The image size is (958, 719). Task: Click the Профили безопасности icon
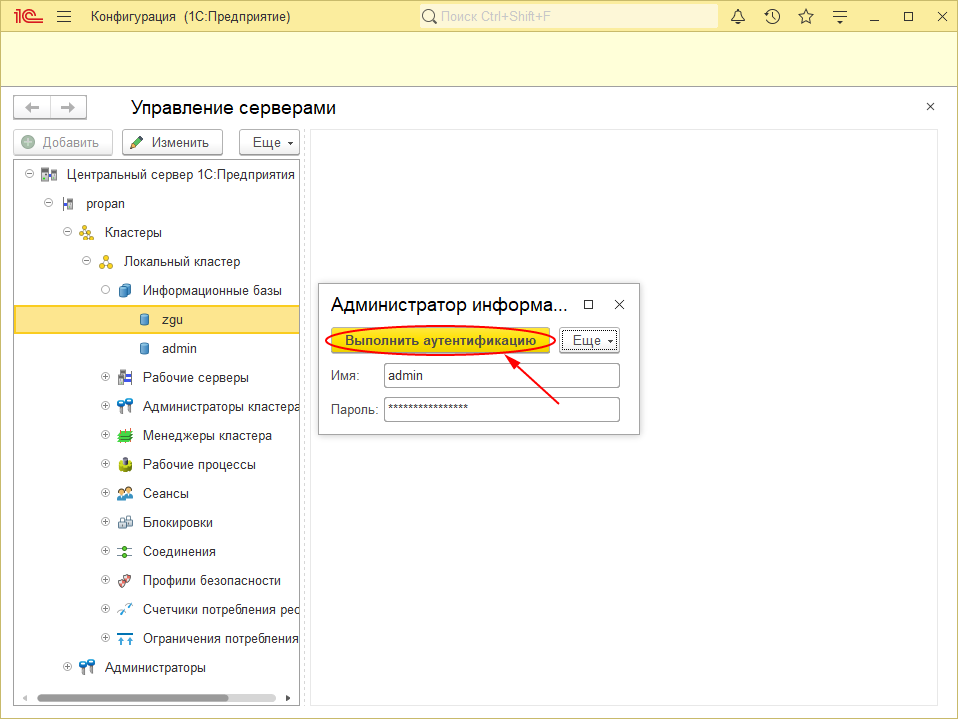pyautogui.click(x=125, y=580)
